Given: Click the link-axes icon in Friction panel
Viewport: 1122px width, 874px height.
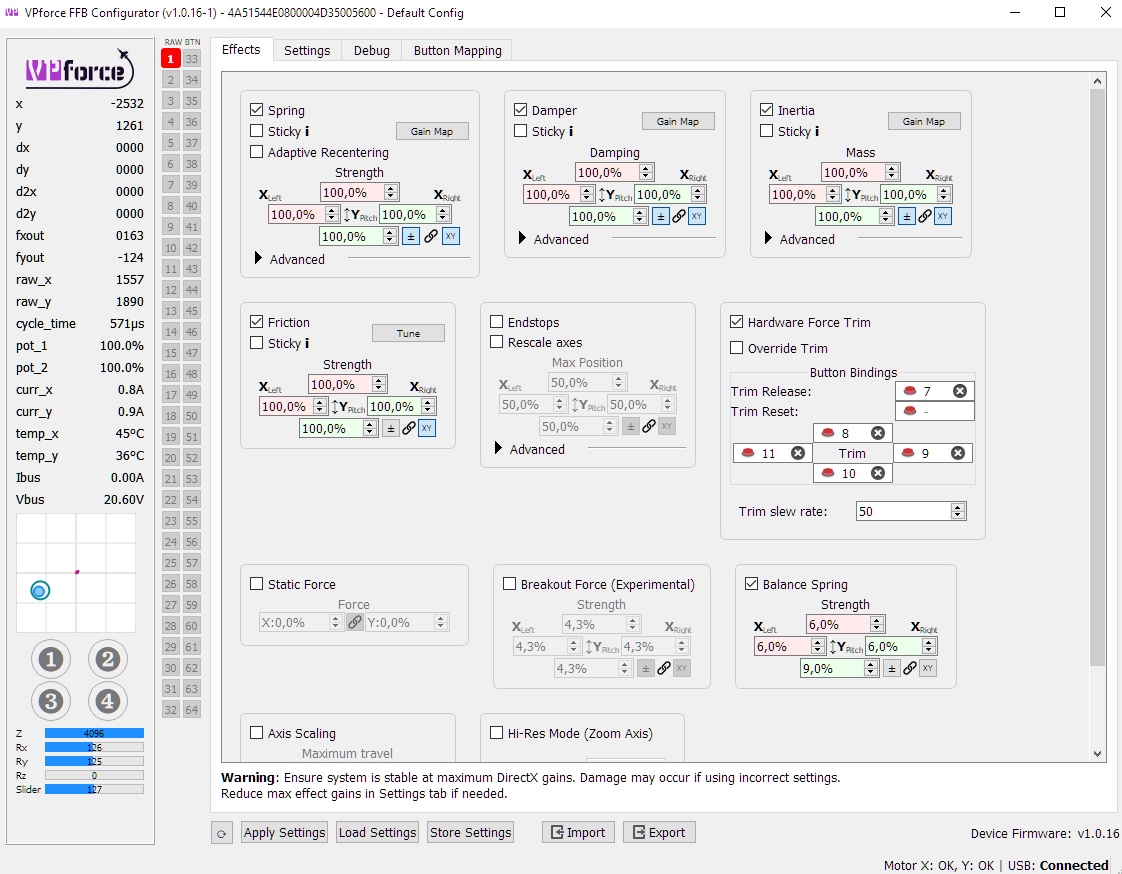Looking at the screenshot, I should coord(409,428).
